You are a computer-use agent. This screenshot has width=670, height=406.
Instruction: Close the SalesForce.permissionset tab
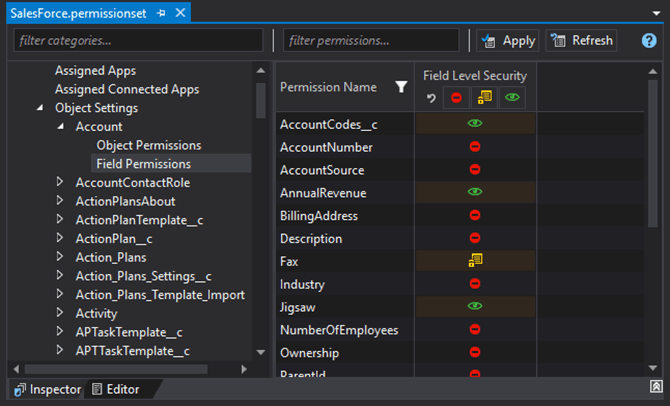[x=180, y=13]
